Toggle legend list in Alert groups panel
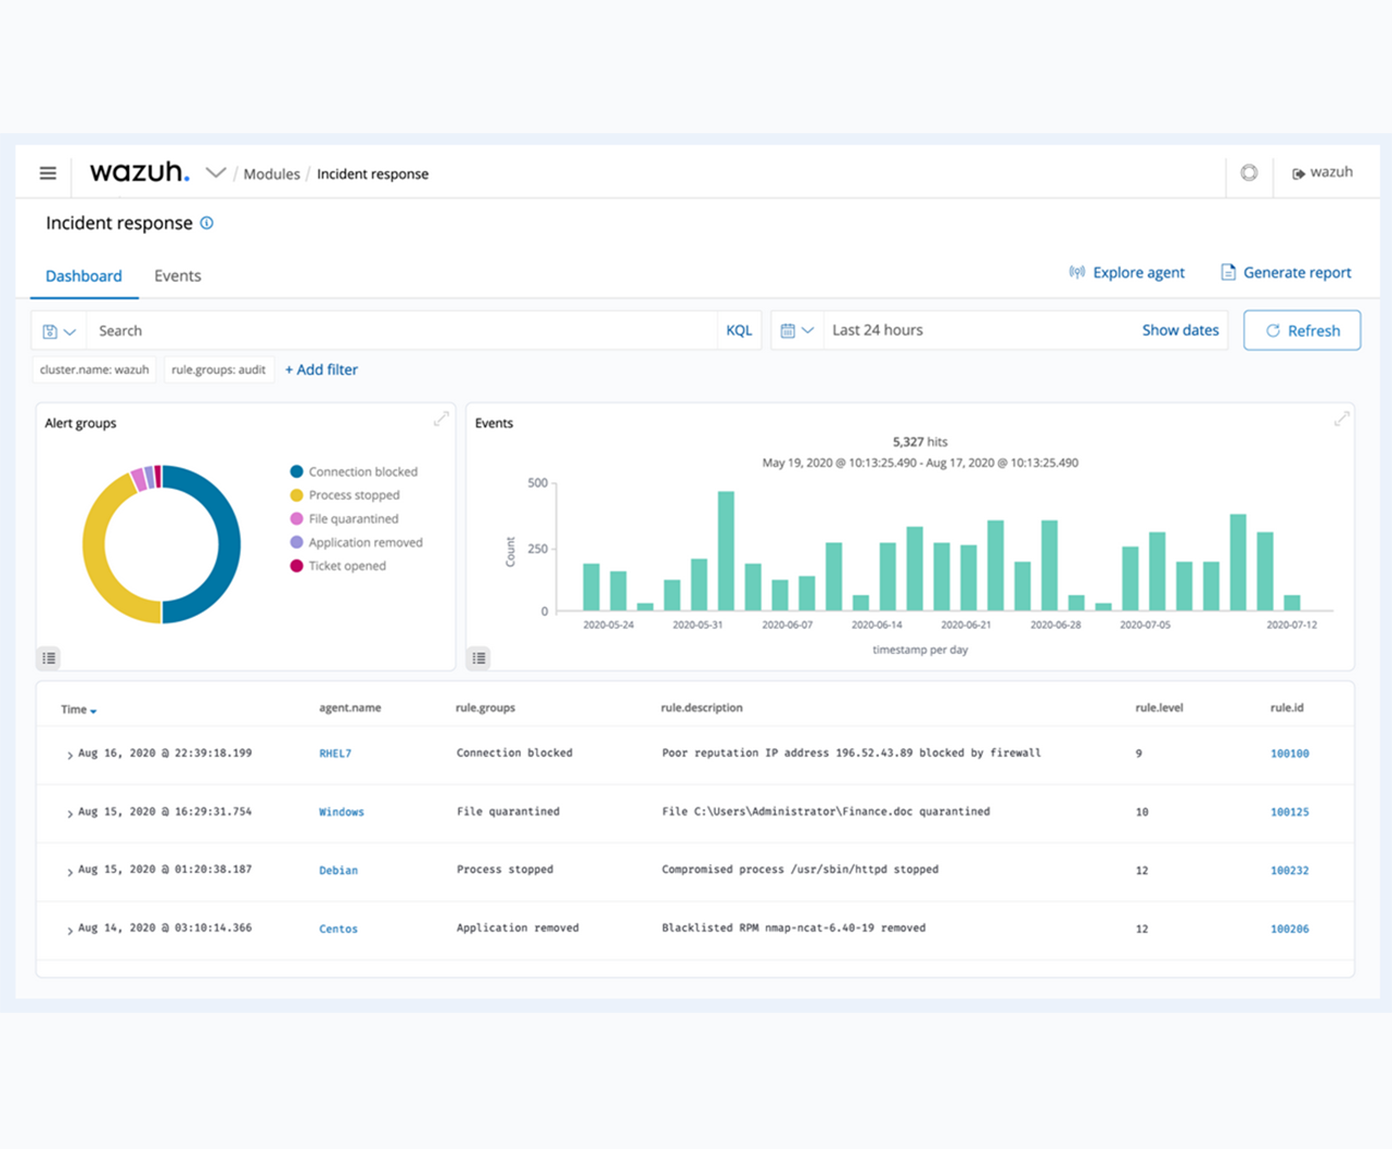1392x1149 pixels. (49, 658)
